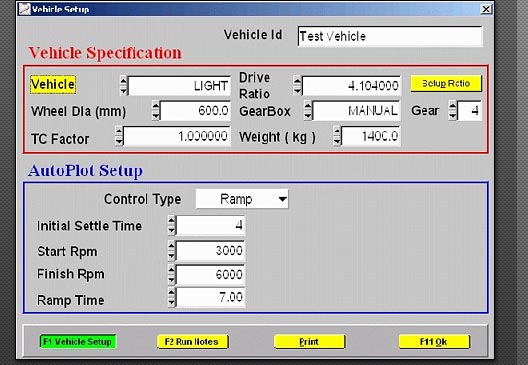This screenshot has height=365, width=528.
Task: Click the yellow Setup Ratio button
Action: click(x=446, y=84)
